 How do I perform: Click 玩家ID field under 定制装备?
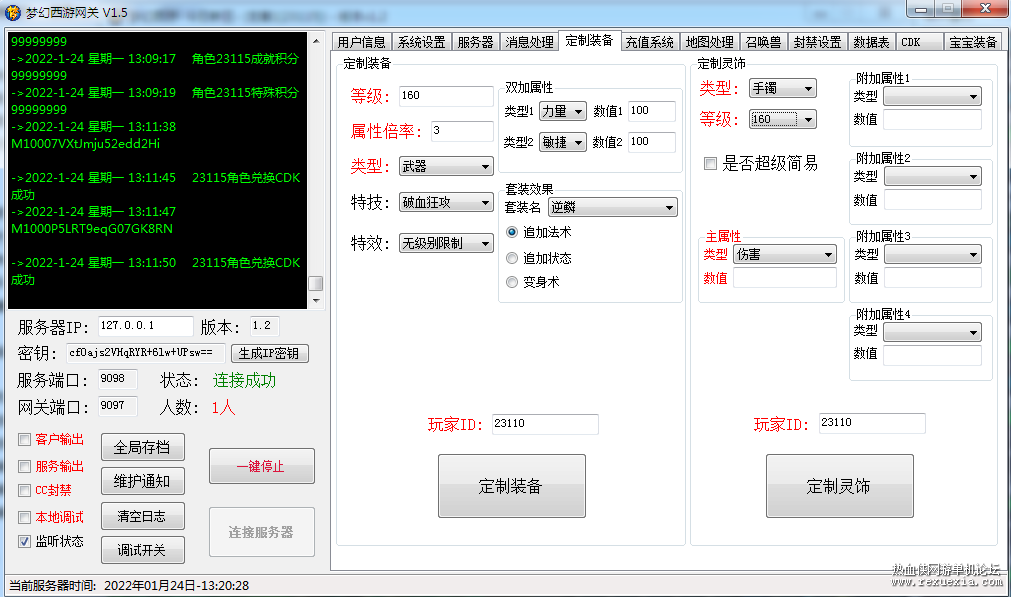click(545, 424)
